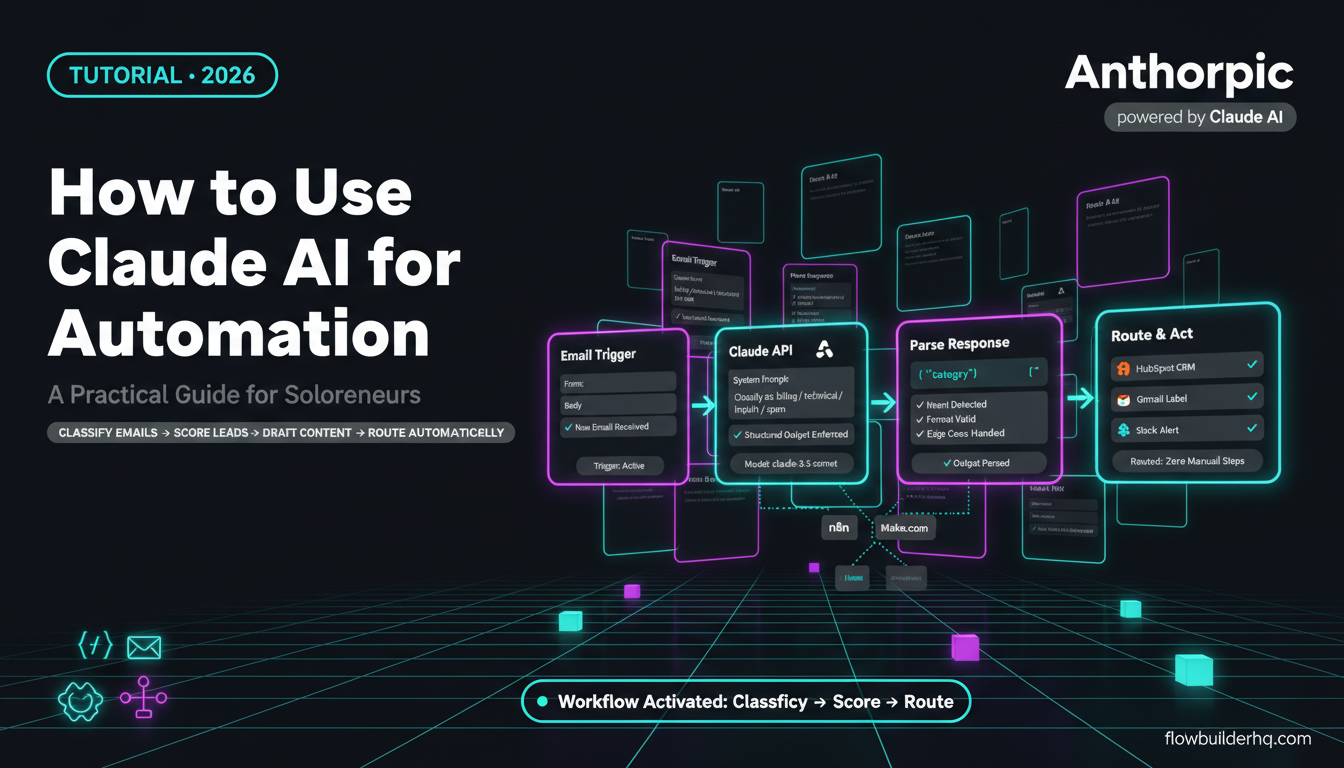This screenshot has width=1344, height=768.
Task: Click arrow between Claude API and Parse Response
Action: (x=883, y=402)
